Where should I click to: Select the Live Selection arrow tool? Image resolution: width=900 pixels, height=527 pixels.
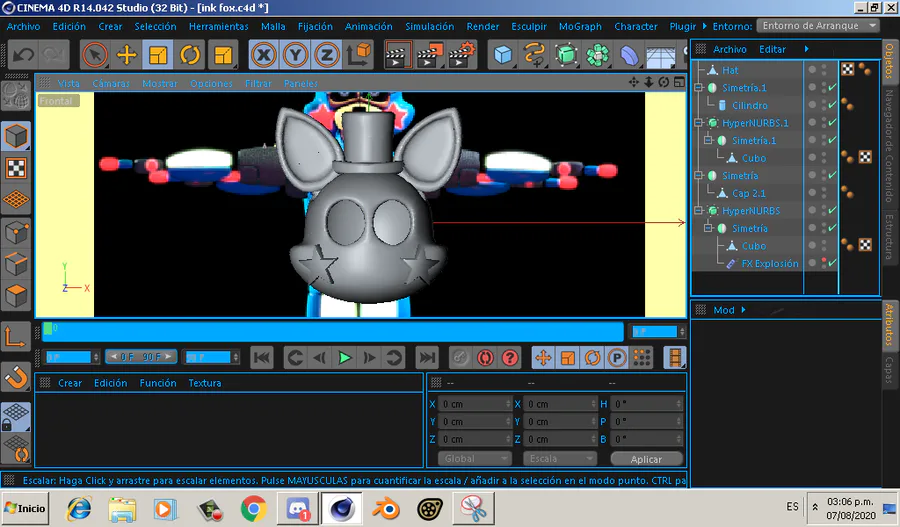pyautogui.click(x=95, y=55)
